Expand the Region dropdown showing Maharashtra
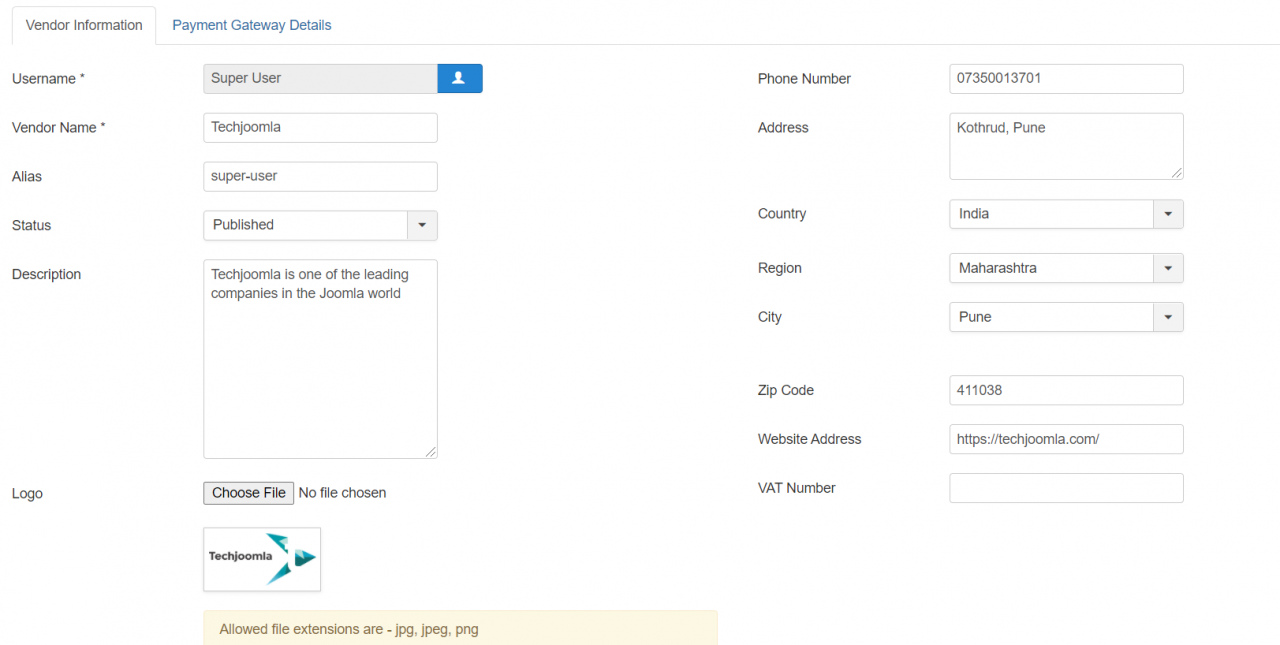The height and width of the screenshot is (645, 1280). 1065,268
